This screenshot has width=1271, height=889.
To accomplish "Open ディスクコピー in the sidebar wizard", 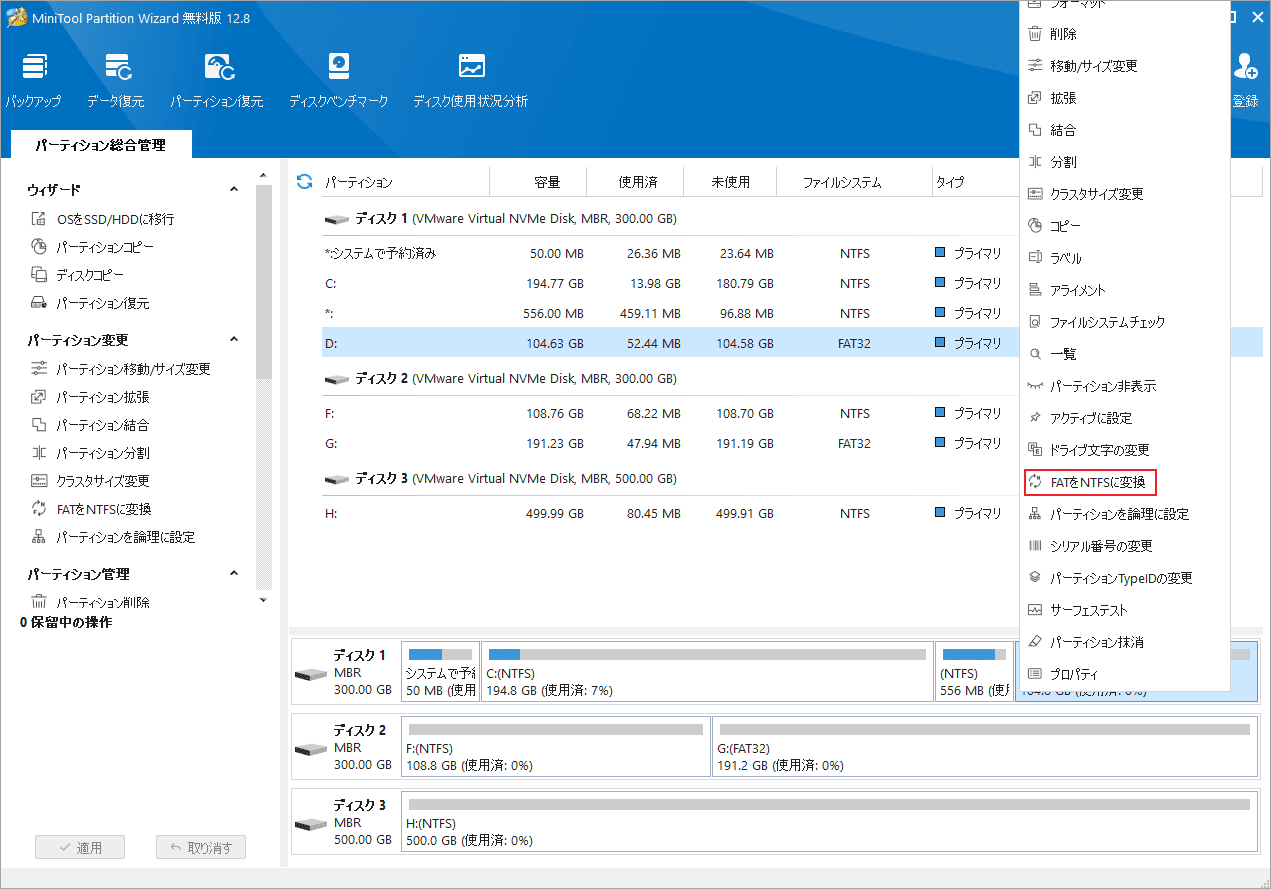I will point(78,275).
